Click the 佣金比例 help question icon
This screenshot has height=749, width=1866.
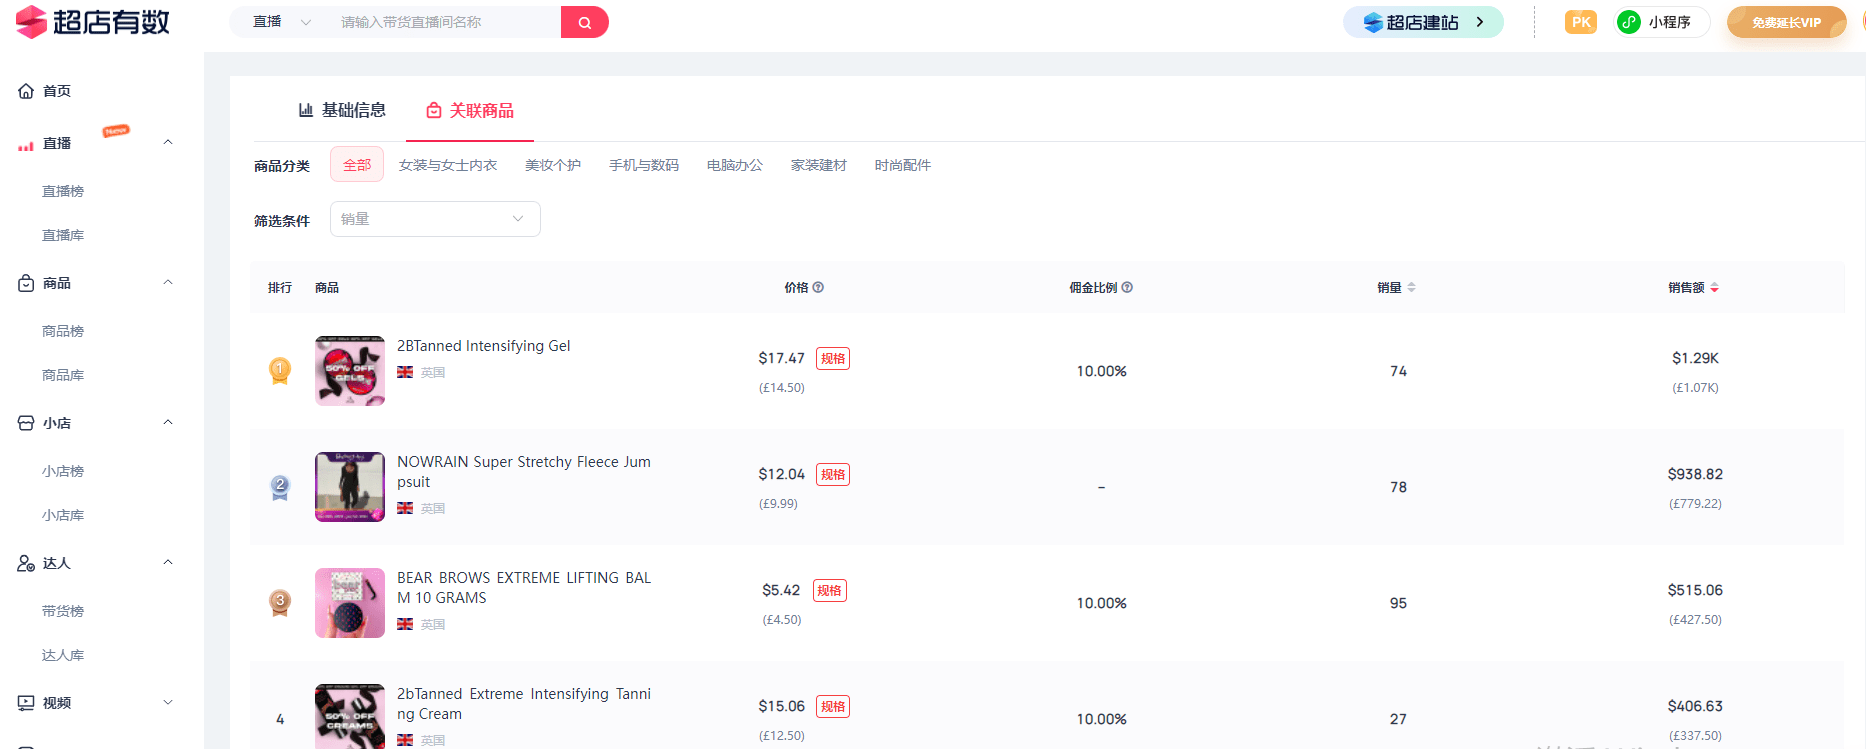click(1127, 288)
